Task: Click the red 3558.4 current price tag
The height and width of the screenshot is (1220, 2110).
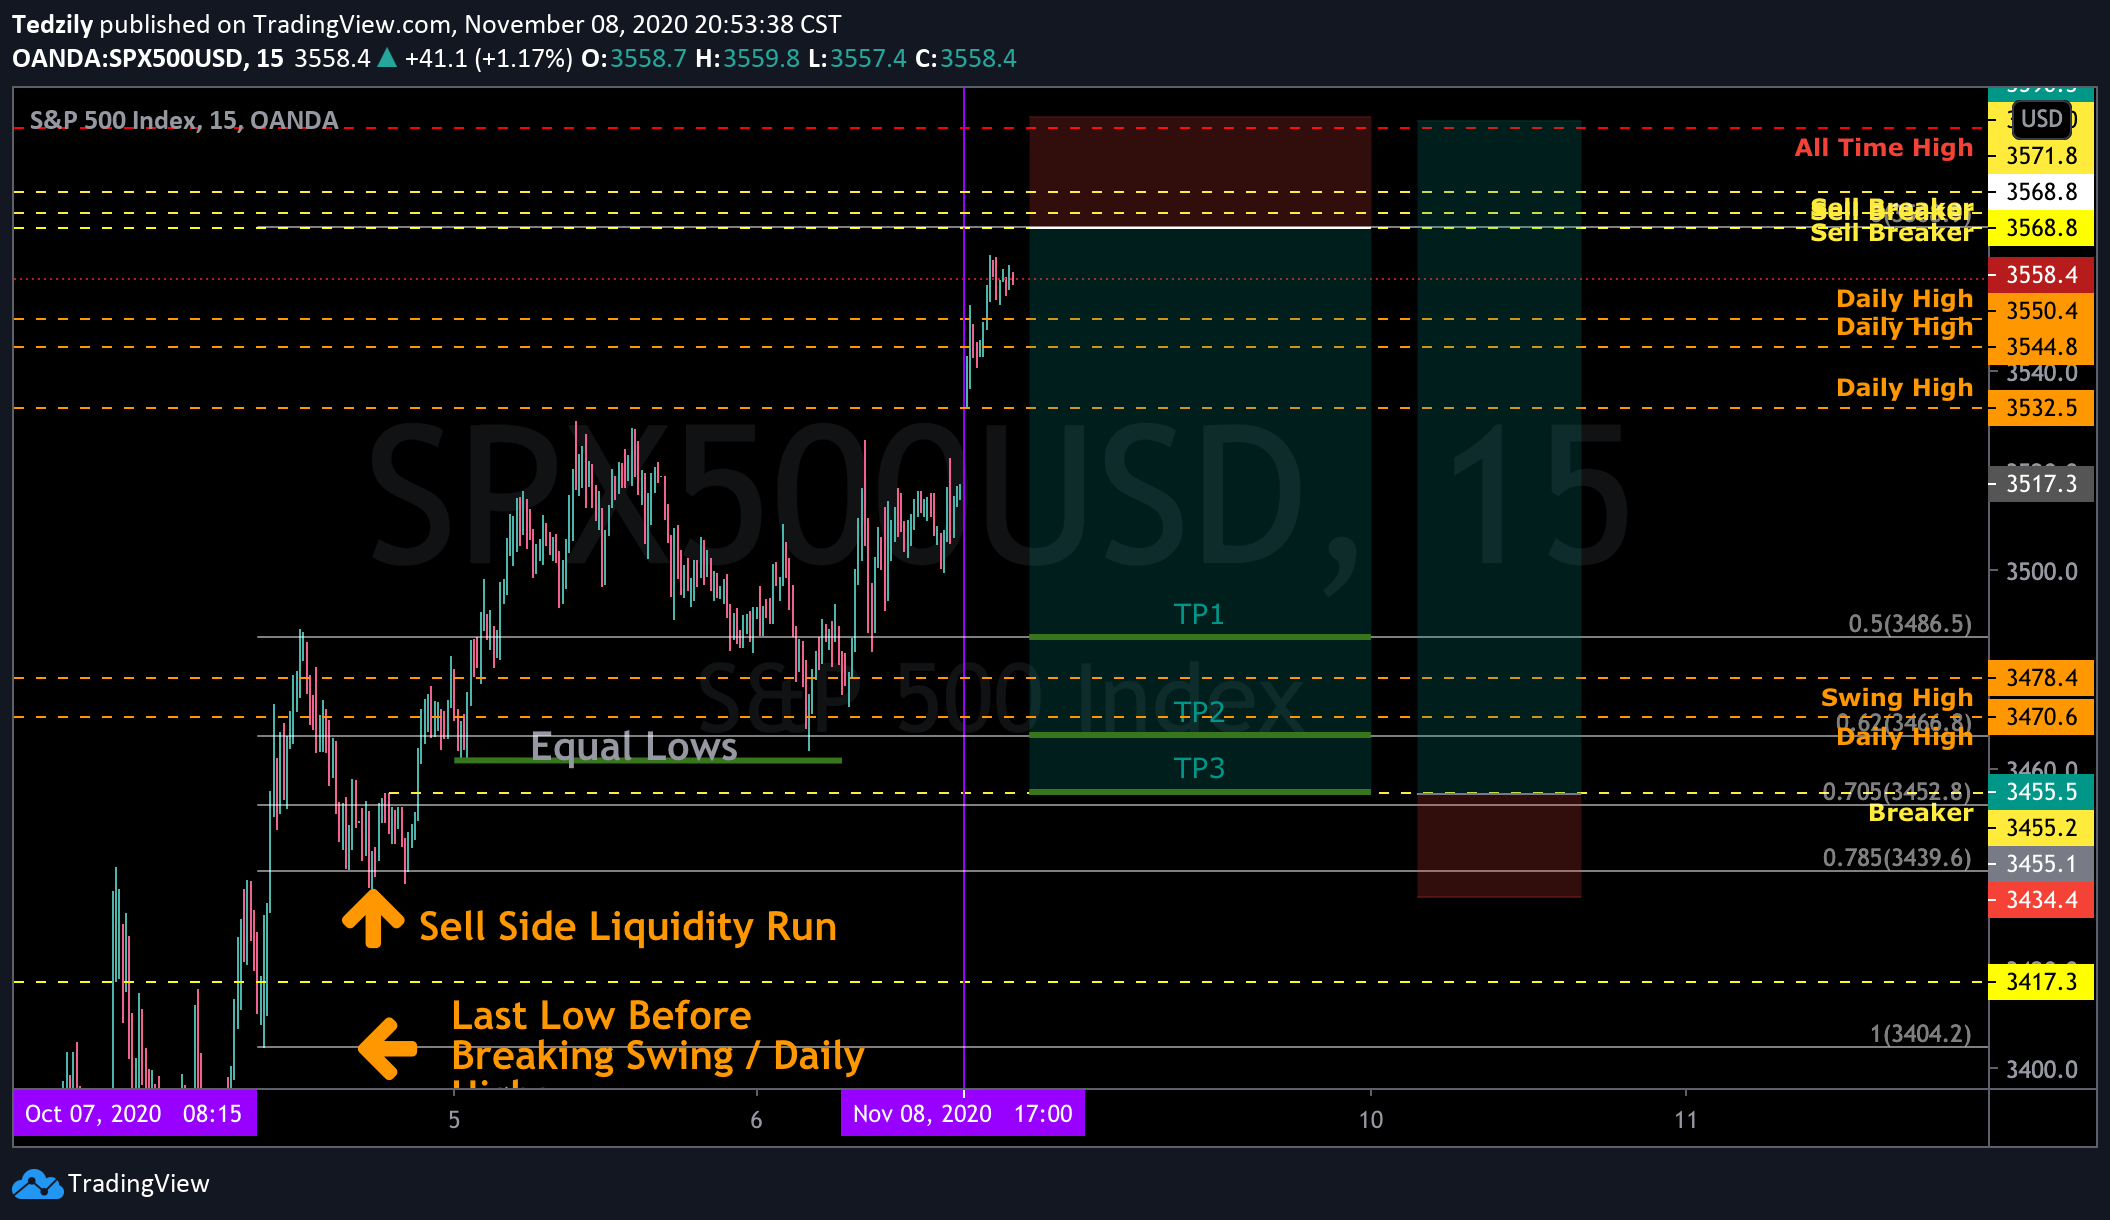Action: tap(2041, 274)
